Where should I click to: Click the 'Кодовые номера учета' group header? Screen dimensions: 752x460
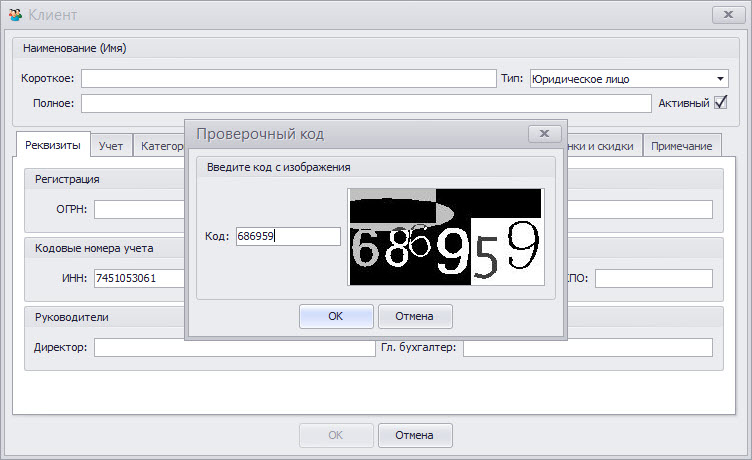pos(94,248)
